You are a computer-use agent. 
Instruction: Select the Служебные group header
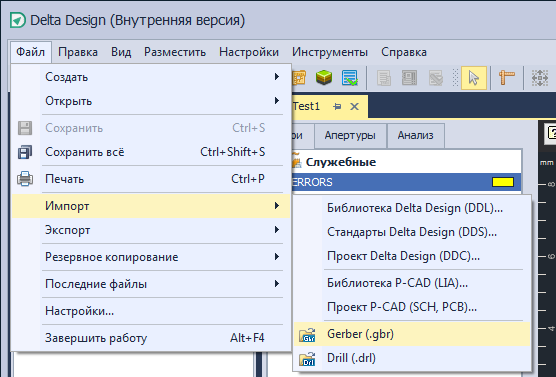406,162
